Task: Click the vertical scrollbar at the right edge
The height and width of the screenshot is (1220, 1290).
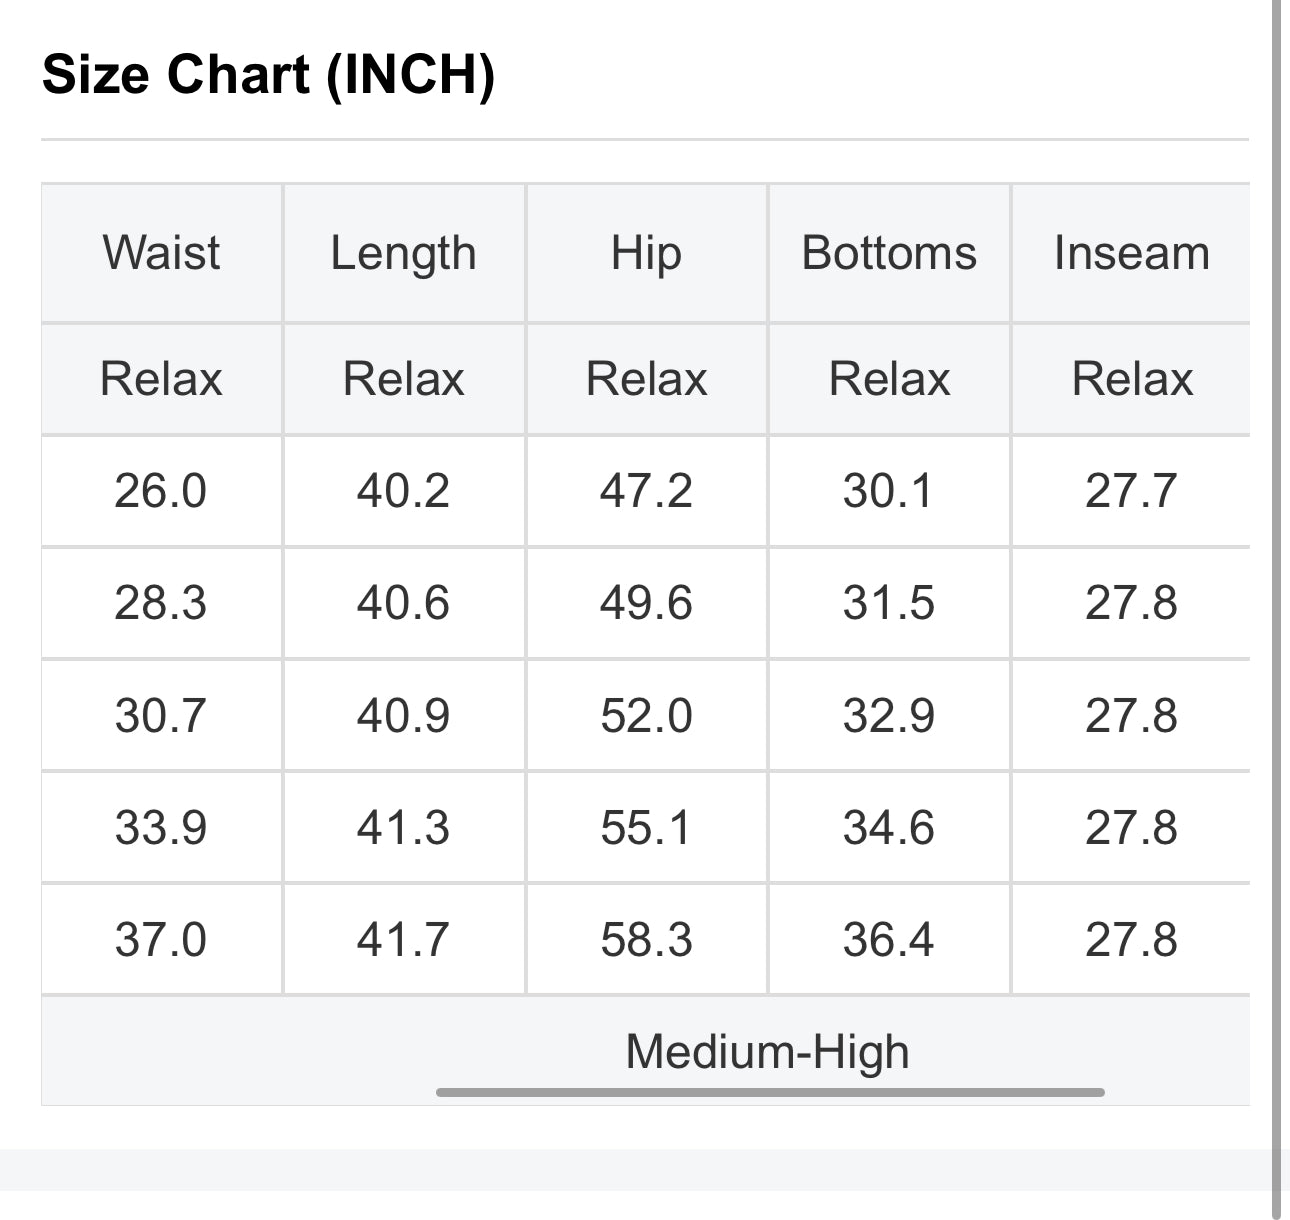Action: point(1277,600)
